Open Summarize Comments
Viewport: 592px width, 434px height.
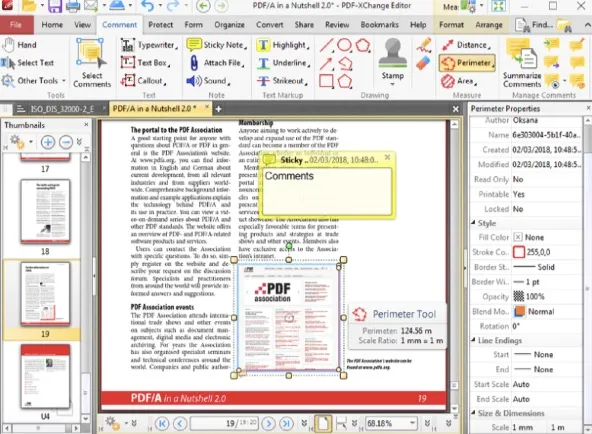(522, 63)
